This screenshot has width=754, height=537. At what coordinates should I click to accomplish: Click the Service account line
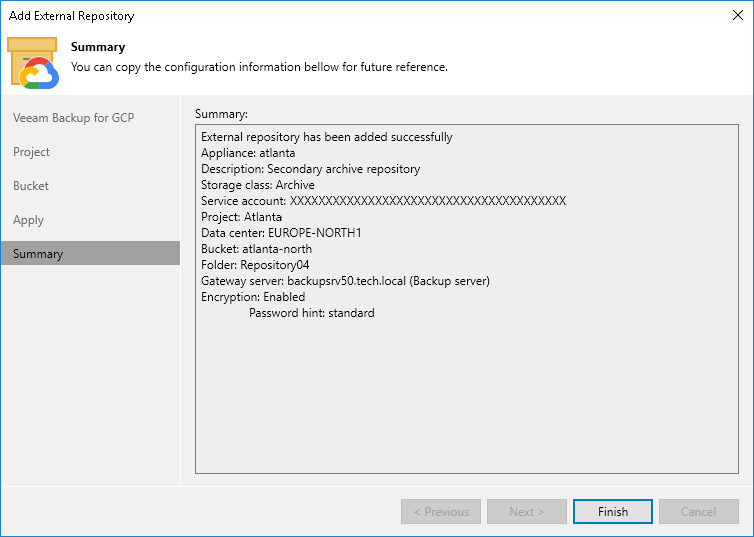coord(384,200)
